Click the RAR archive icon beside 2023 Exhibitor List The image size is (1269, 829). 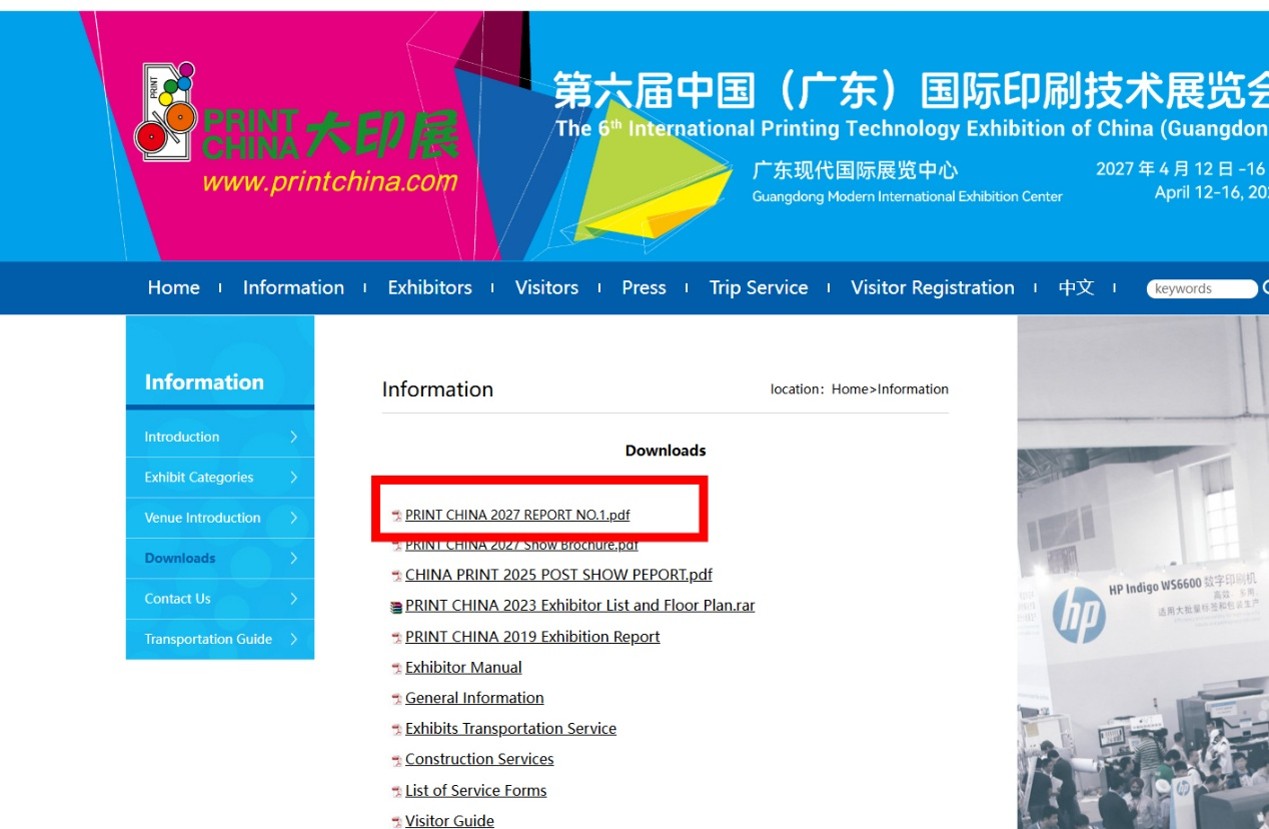[x=397, y=607]
